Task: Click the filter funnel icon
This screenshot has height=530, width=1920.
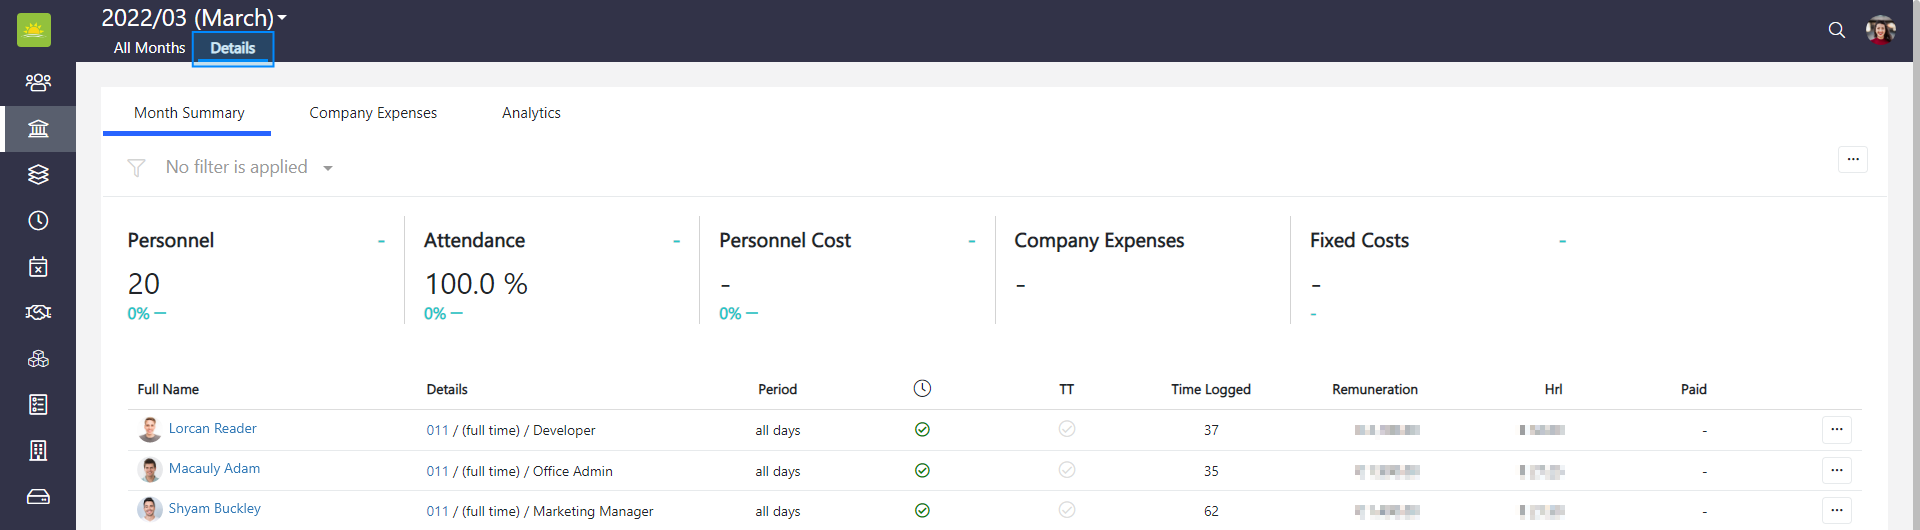Action: 137,168
